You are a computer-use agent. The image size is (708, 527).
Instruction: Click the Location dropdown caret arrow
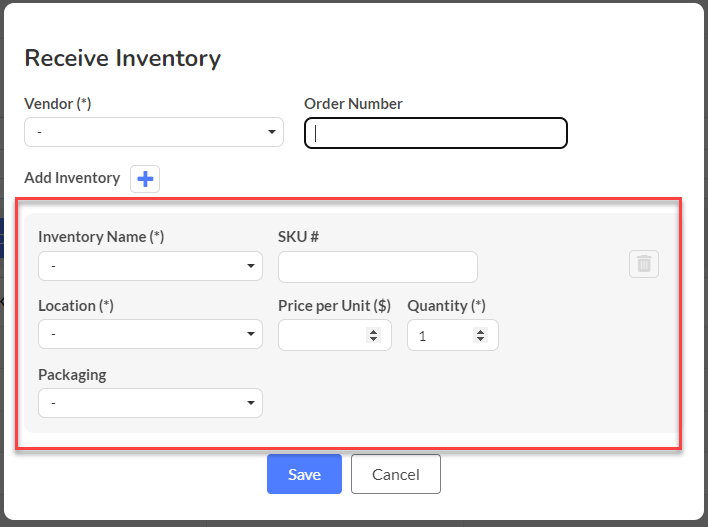[x=251, y=334]
